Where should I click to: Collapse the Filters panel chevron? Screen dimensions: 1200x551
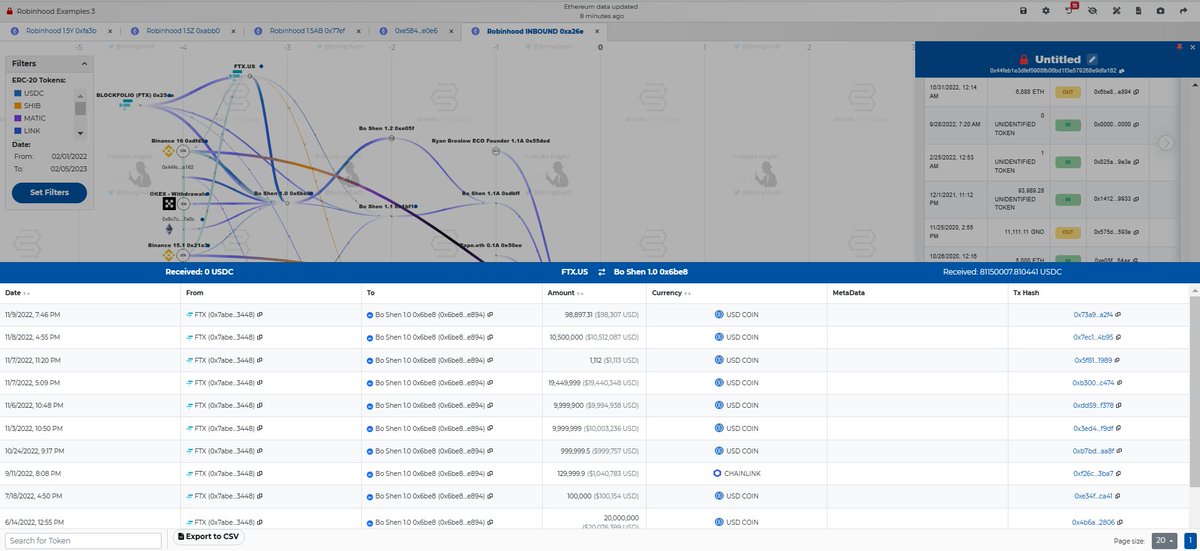(x=84, y=63)
